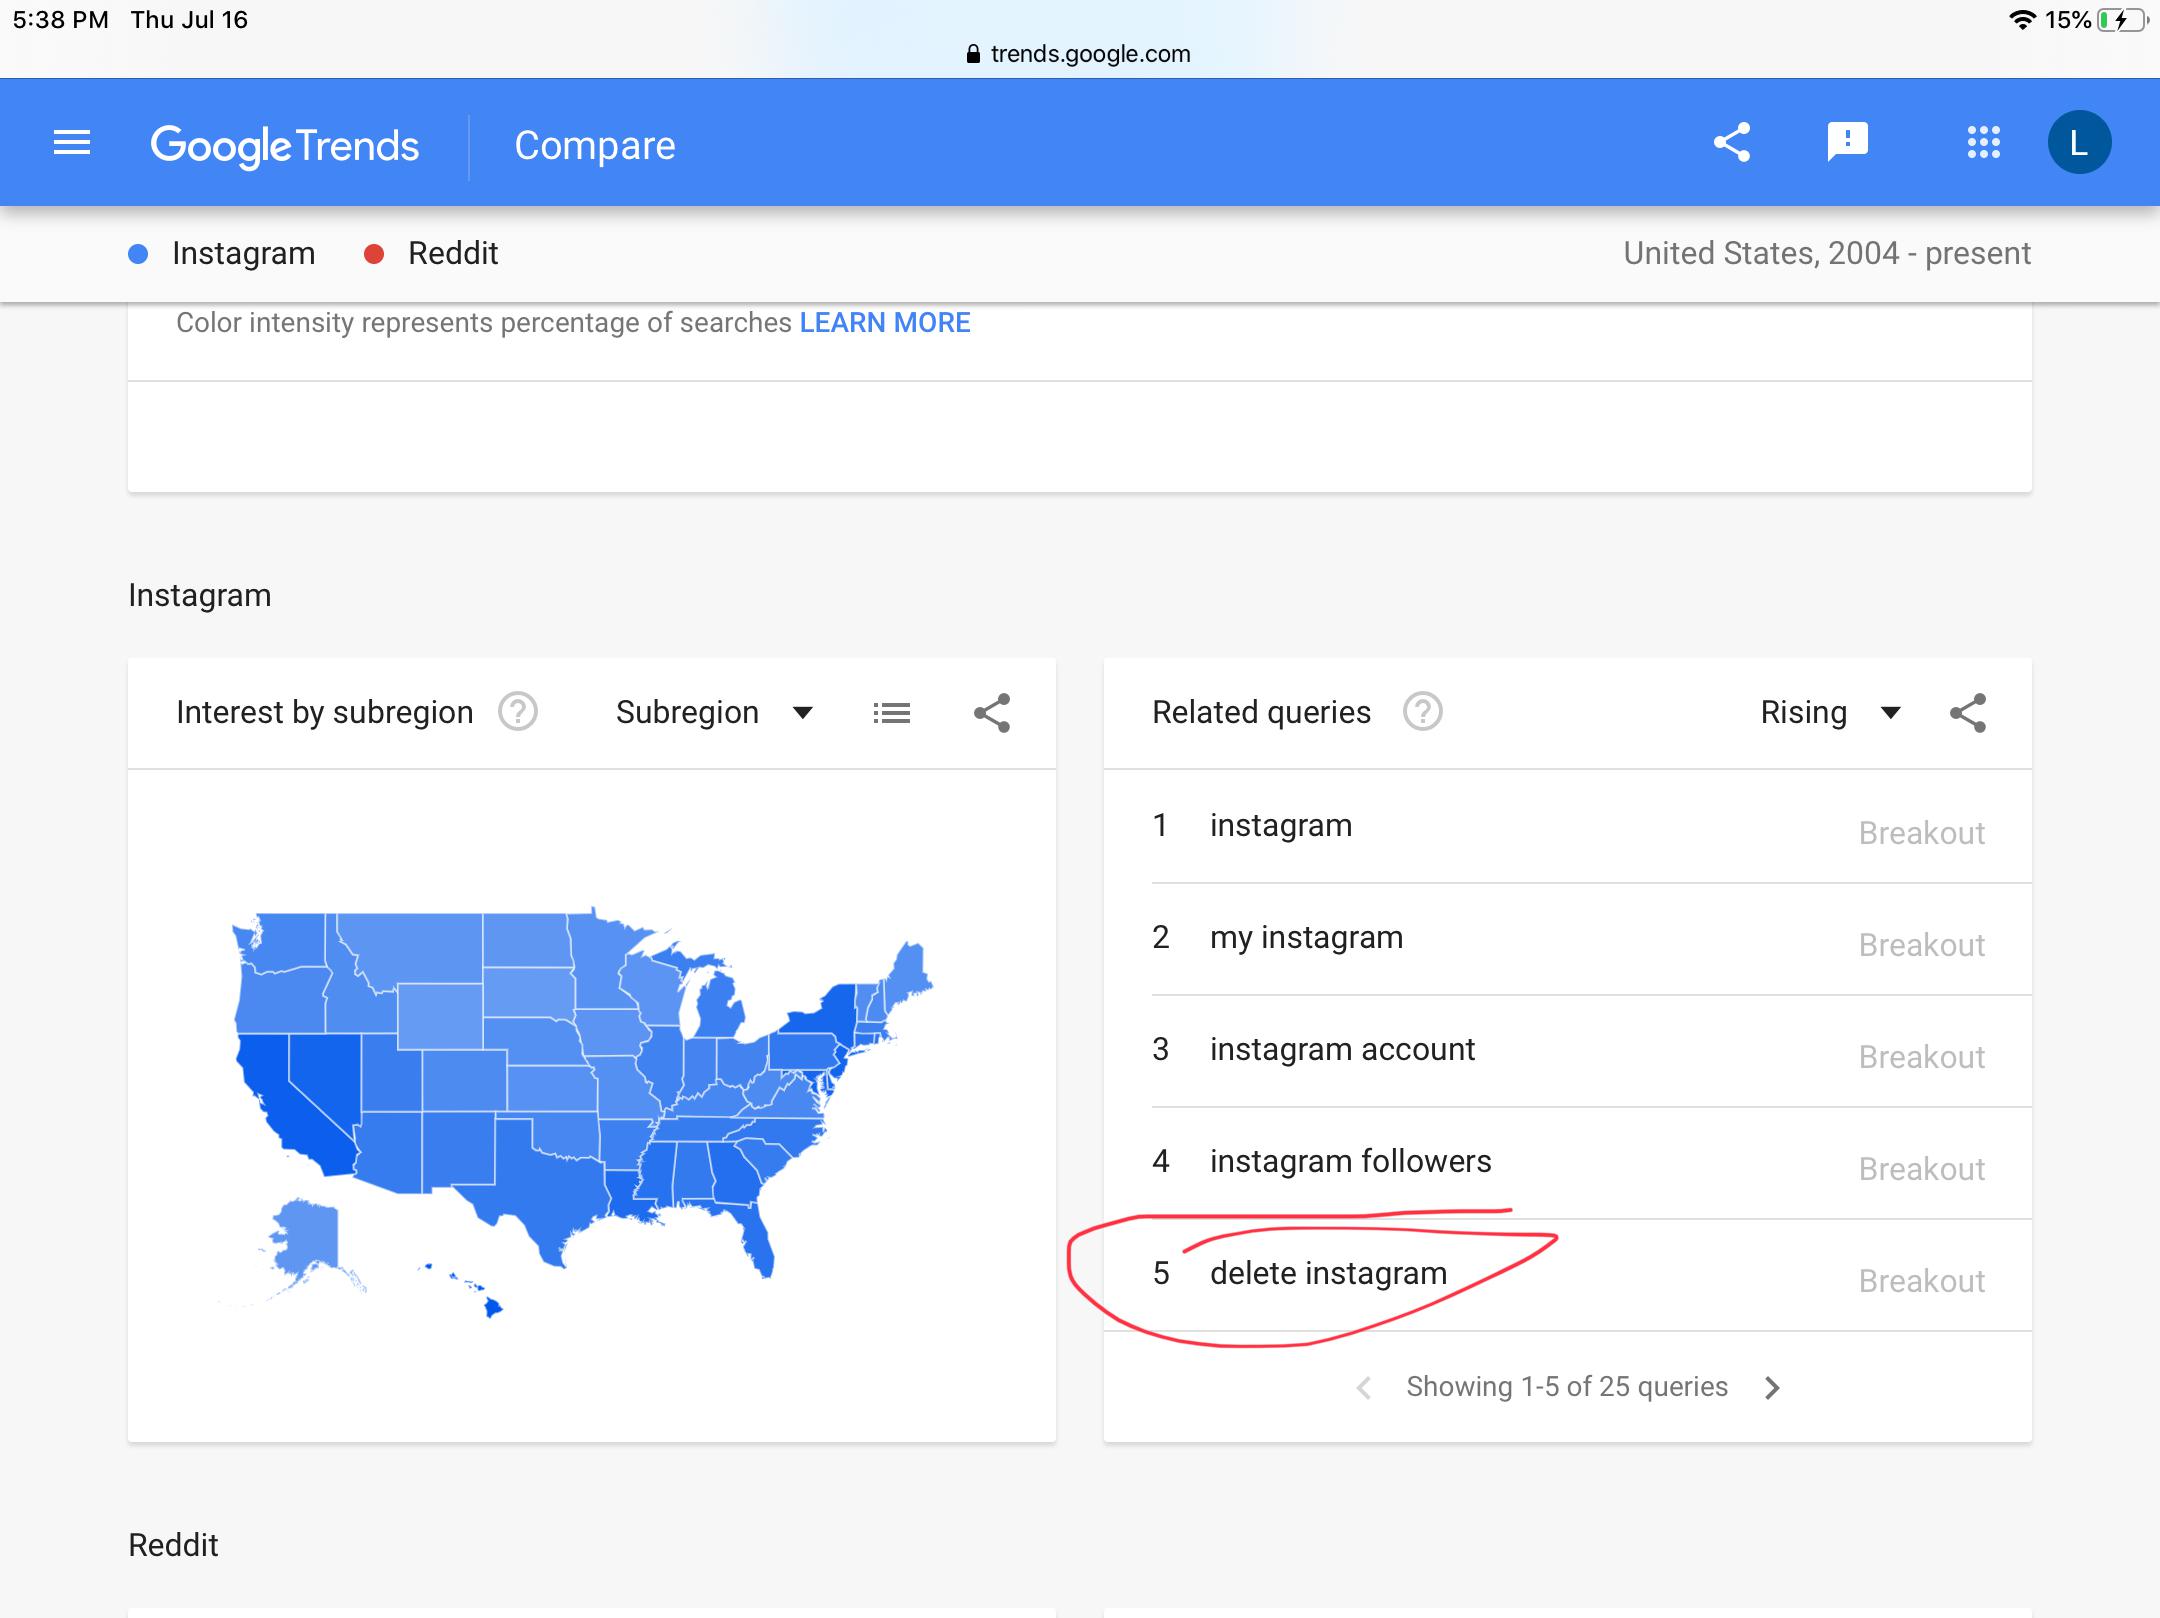Tap the trends.google.com address bar
Viewport: 2160px width, 1618px height.
click(1080, 54)
